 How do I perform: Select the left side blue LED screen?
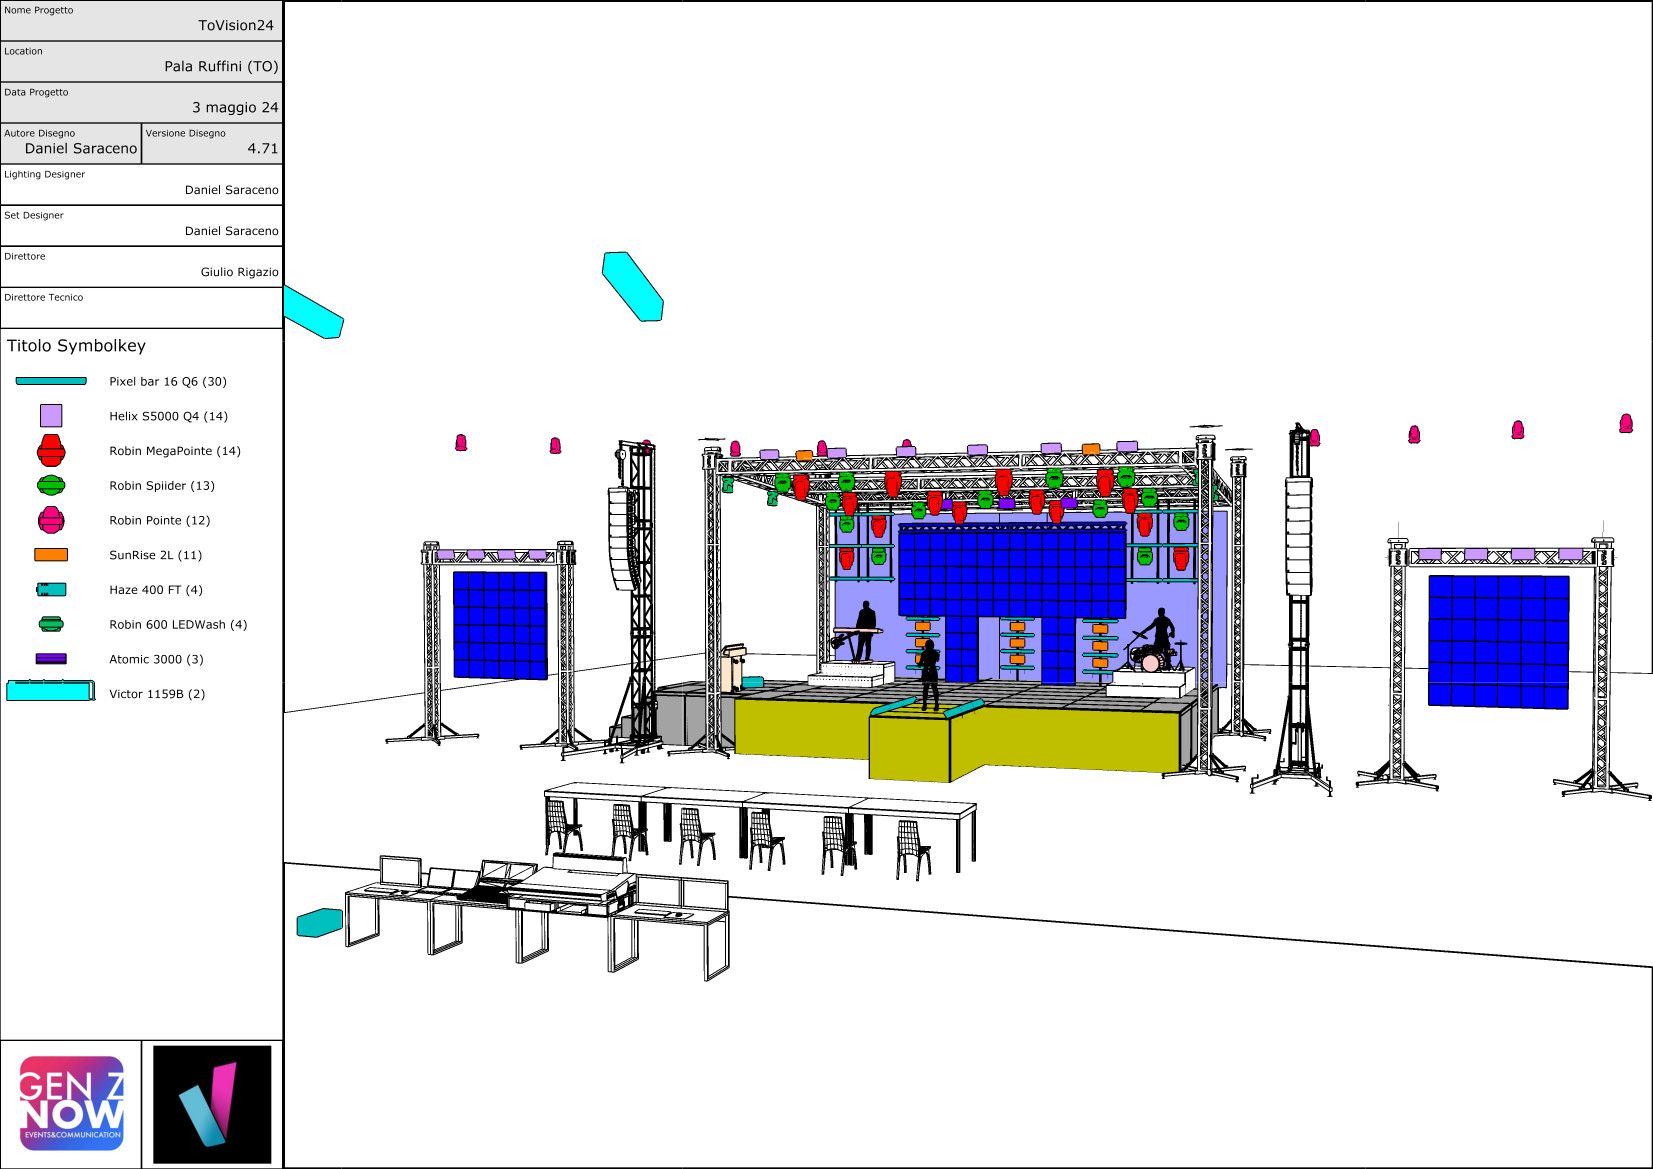pyautogui.click(x=500, y=625)
